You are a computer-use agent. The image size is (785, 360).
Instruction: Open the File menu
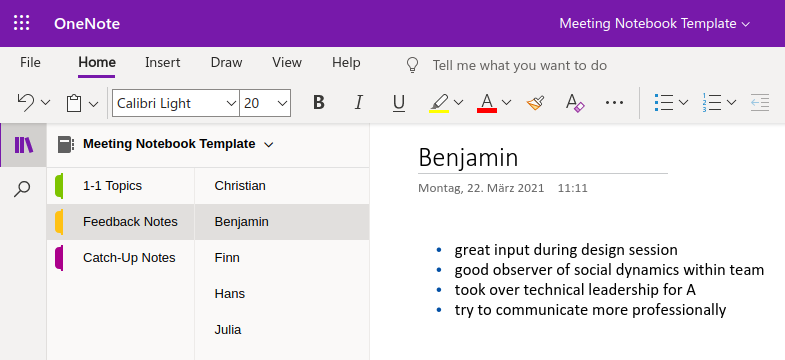coord(30,63)
